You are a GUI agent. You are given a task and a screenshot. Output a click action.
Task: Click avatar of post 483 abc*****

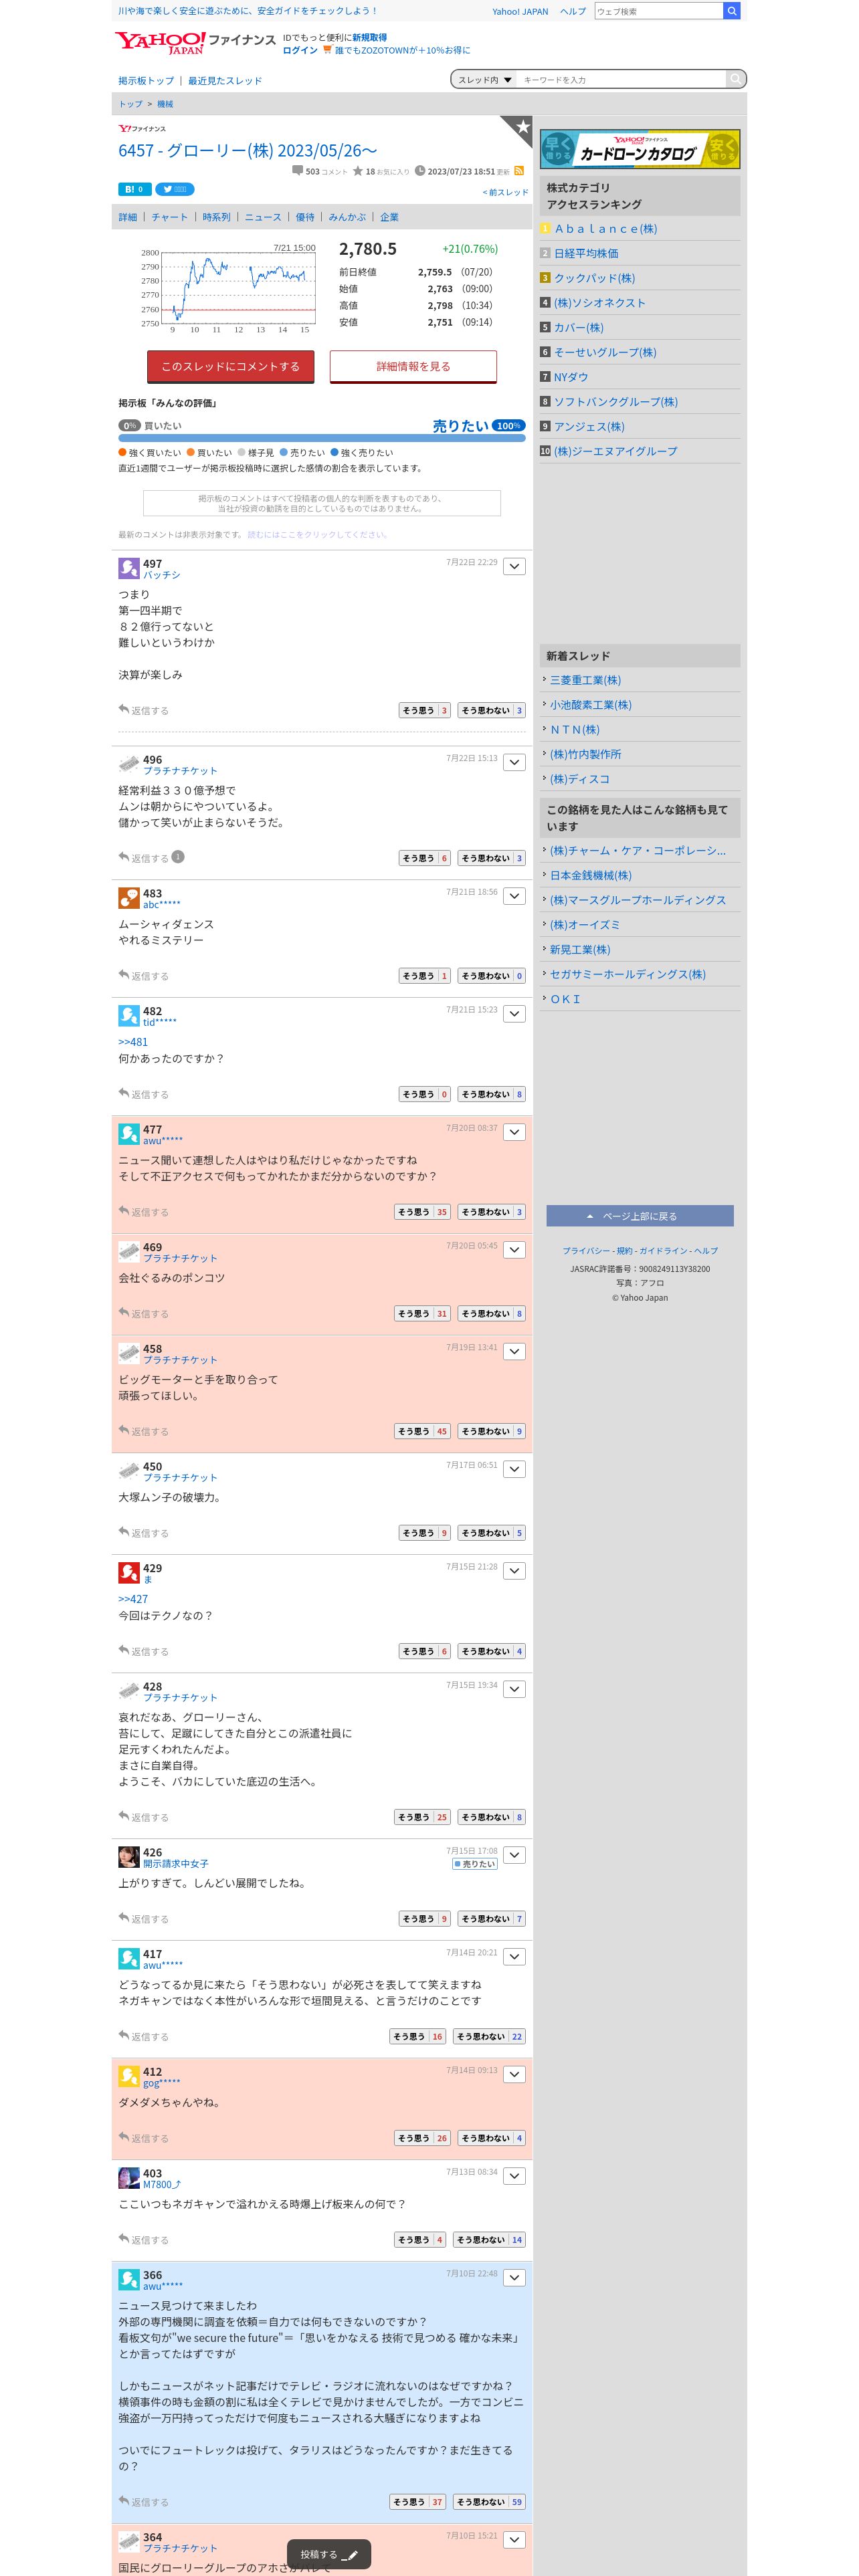click(129, 898)
